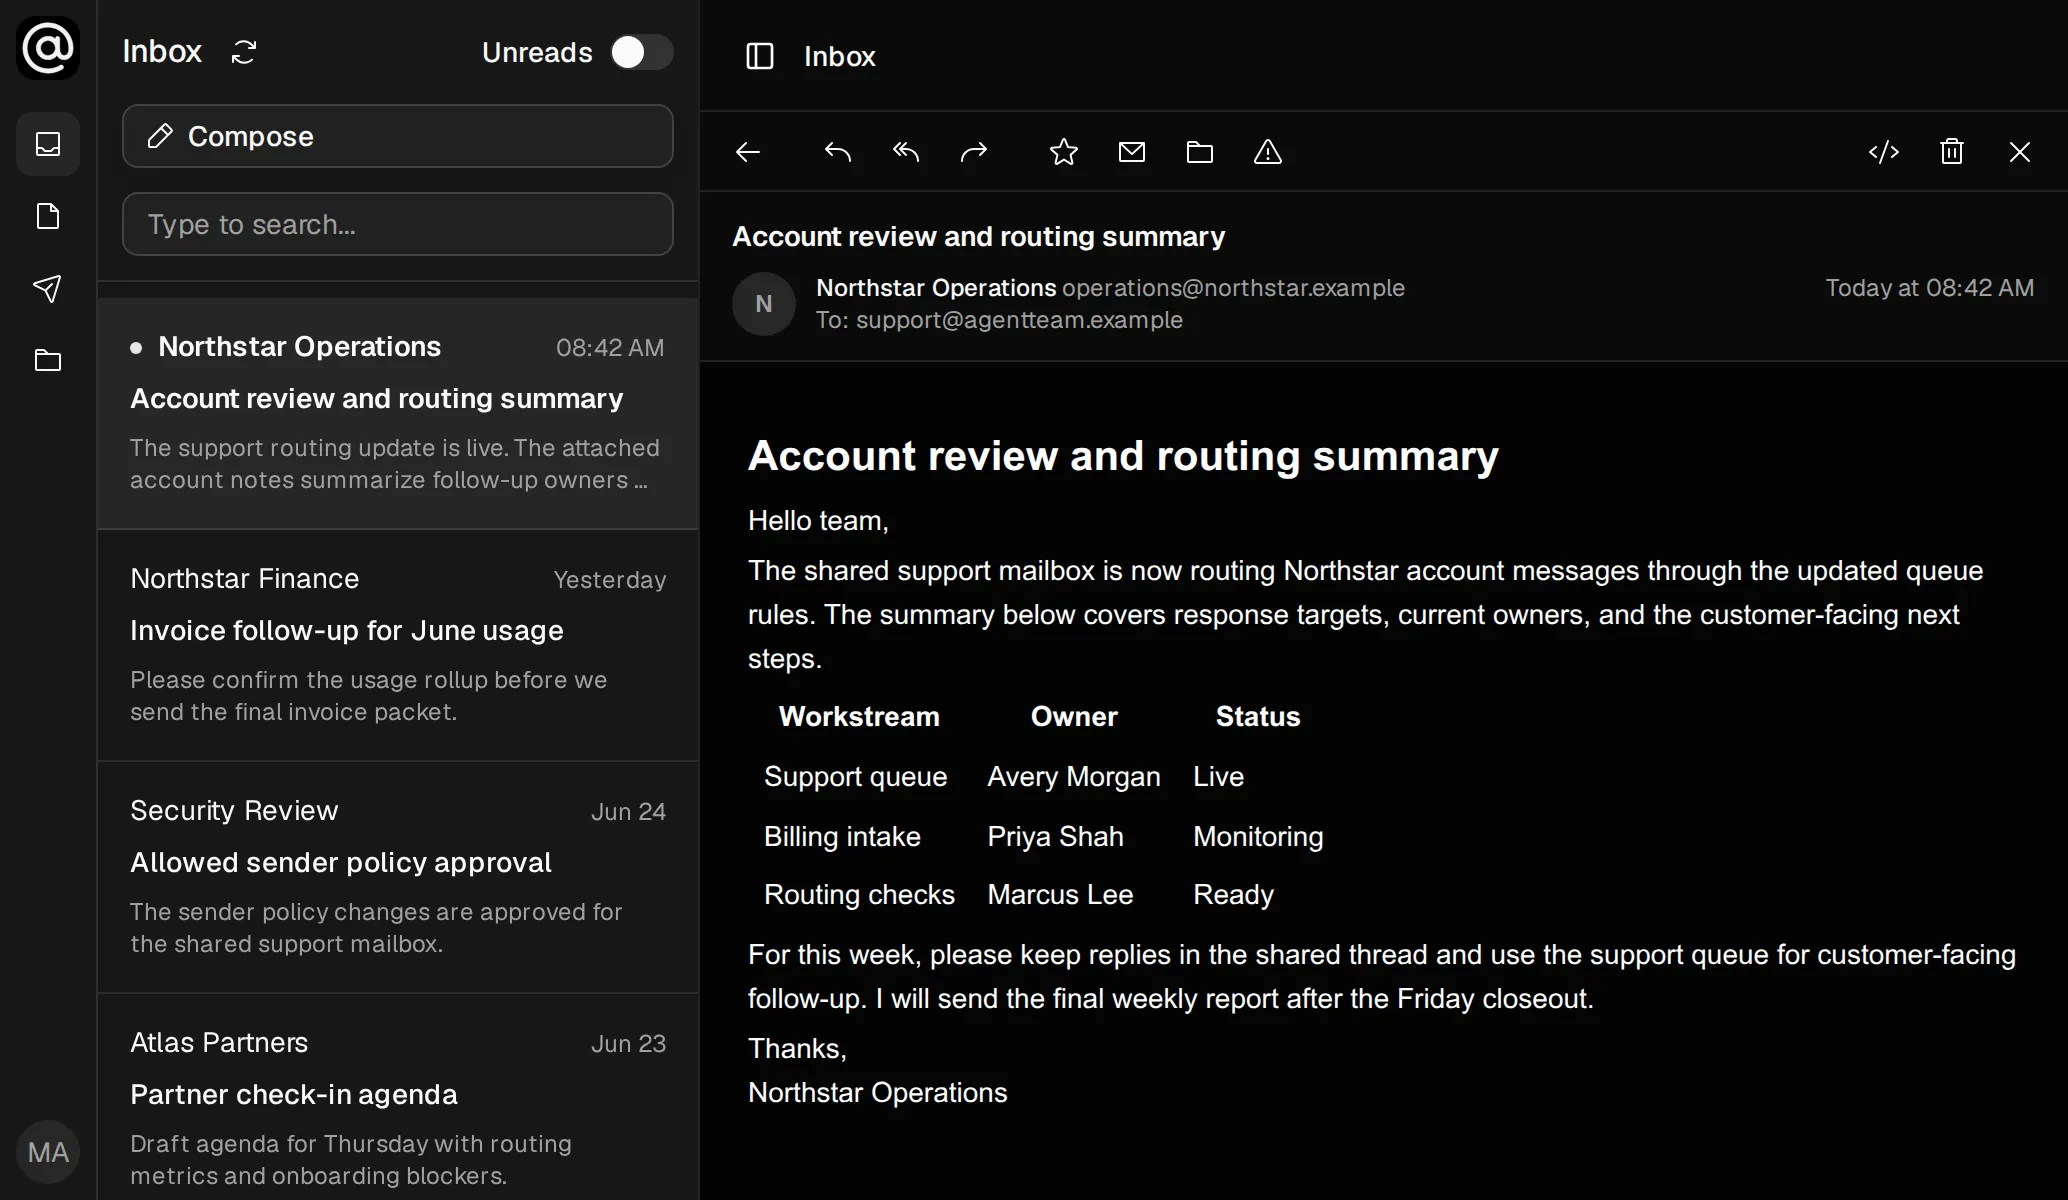Select the Marcus Lee cell
This screenshot has width=2068, height=1200.
[x=1060, y=895]
